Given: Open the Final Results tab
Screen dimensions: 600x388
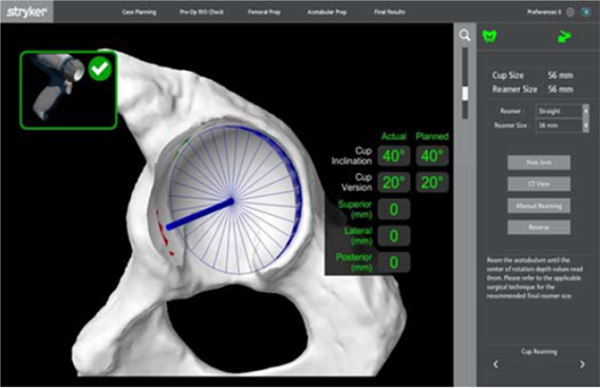Looking at the screenshot, I should 390,12.
